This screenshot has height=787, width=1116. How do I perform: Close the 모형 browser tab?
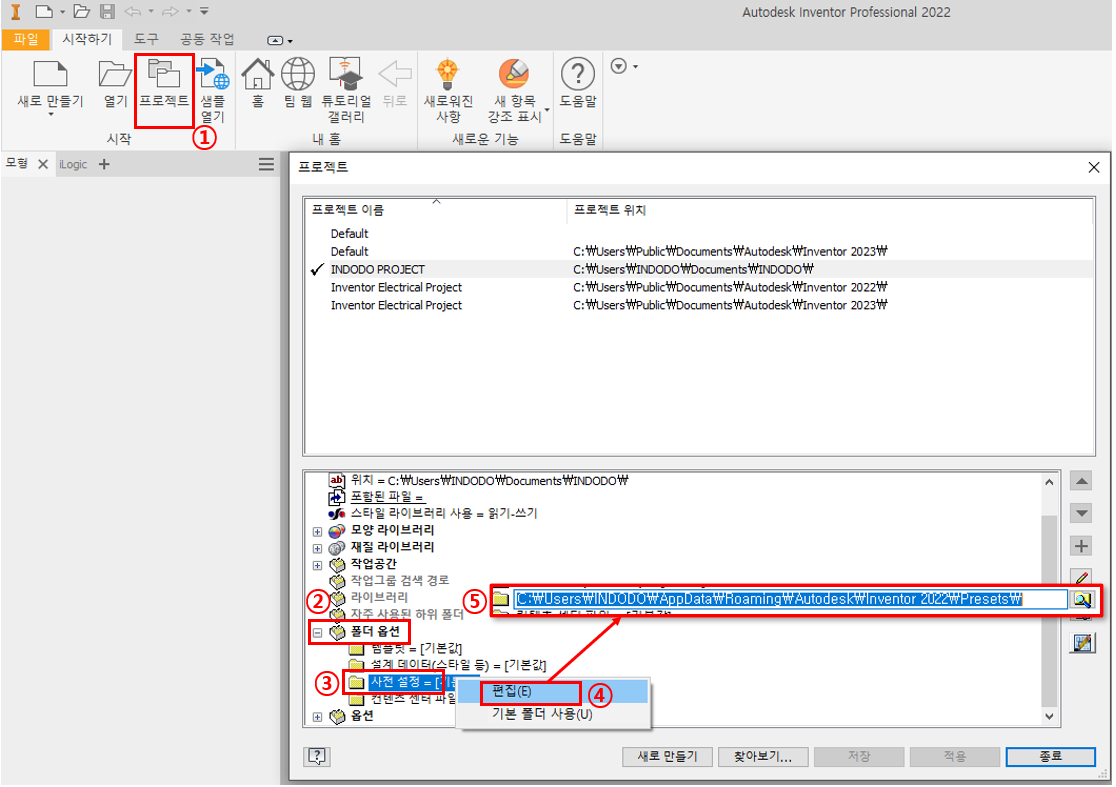43,164
